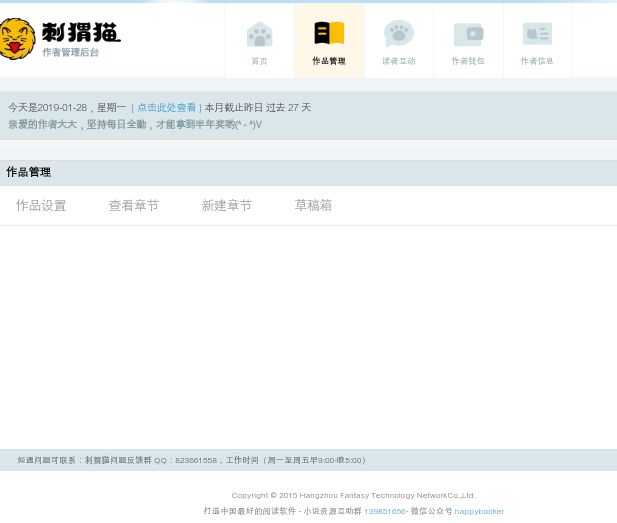Click the 今天是2019-01-28 date text

[x=48, y=107]
